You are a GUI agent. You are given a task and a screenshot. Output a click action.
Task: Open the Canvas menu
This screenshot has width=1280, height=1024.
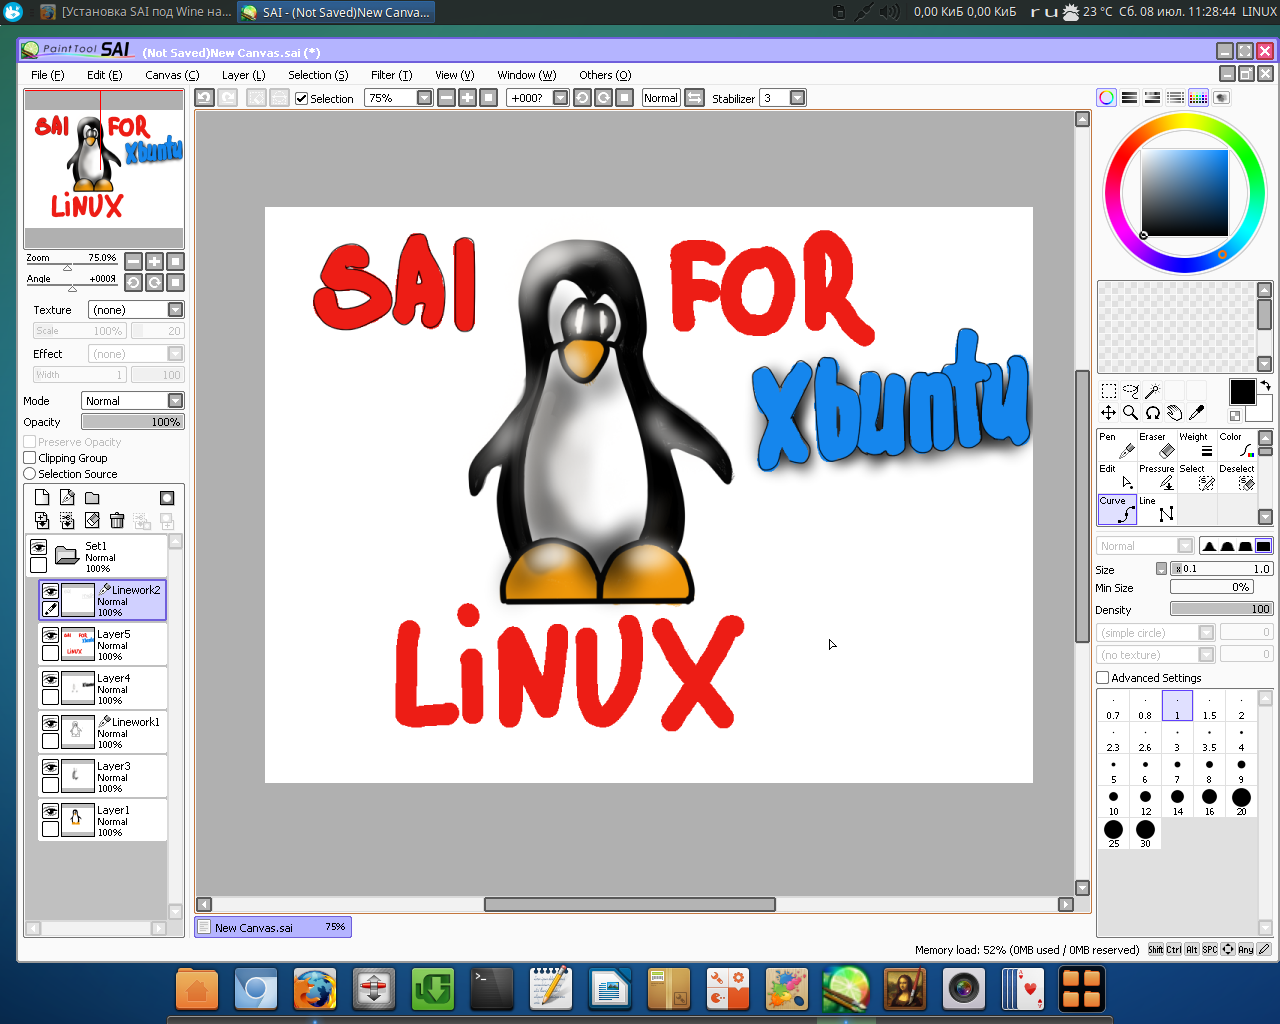[x=172, y=75]
